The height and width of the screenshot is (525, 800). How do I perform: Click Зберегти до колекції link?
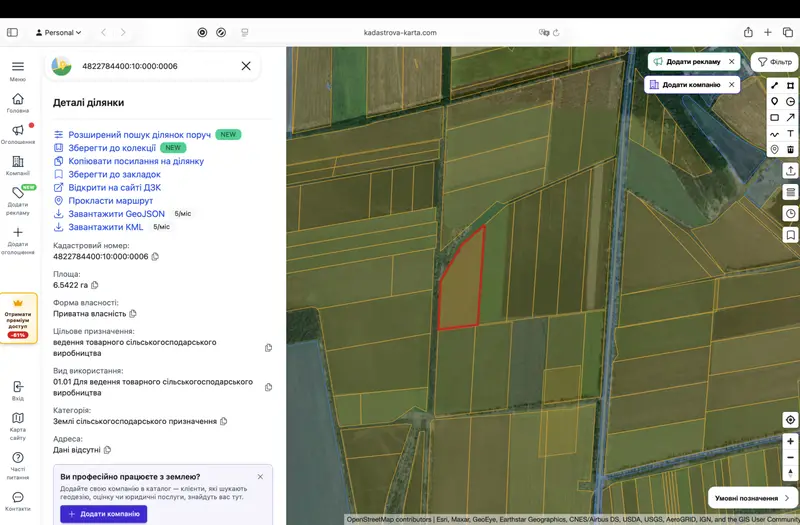click(112, 148)
